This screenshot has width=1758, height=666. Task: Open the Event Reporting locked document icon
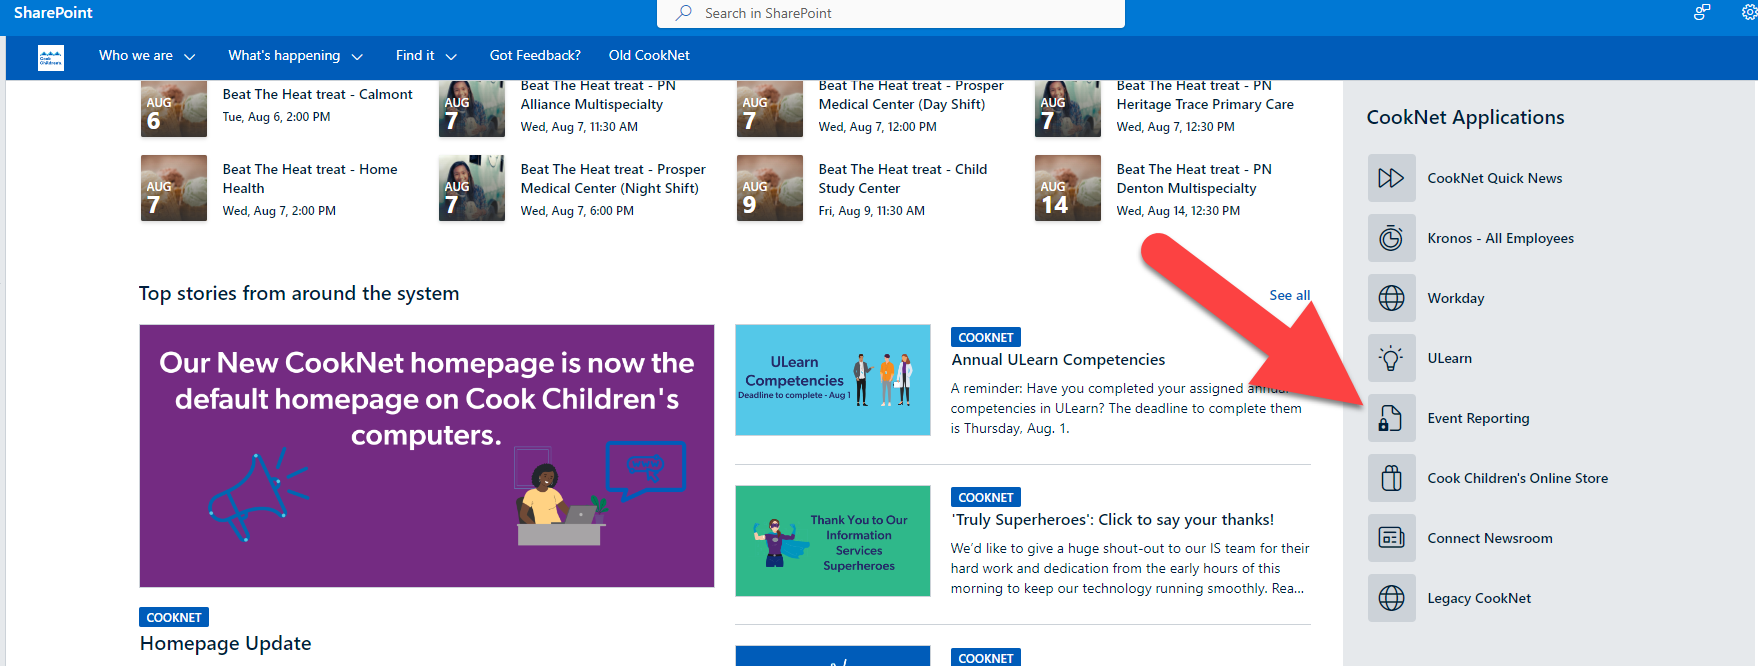pyautogui.click(x=1391, y=418)
